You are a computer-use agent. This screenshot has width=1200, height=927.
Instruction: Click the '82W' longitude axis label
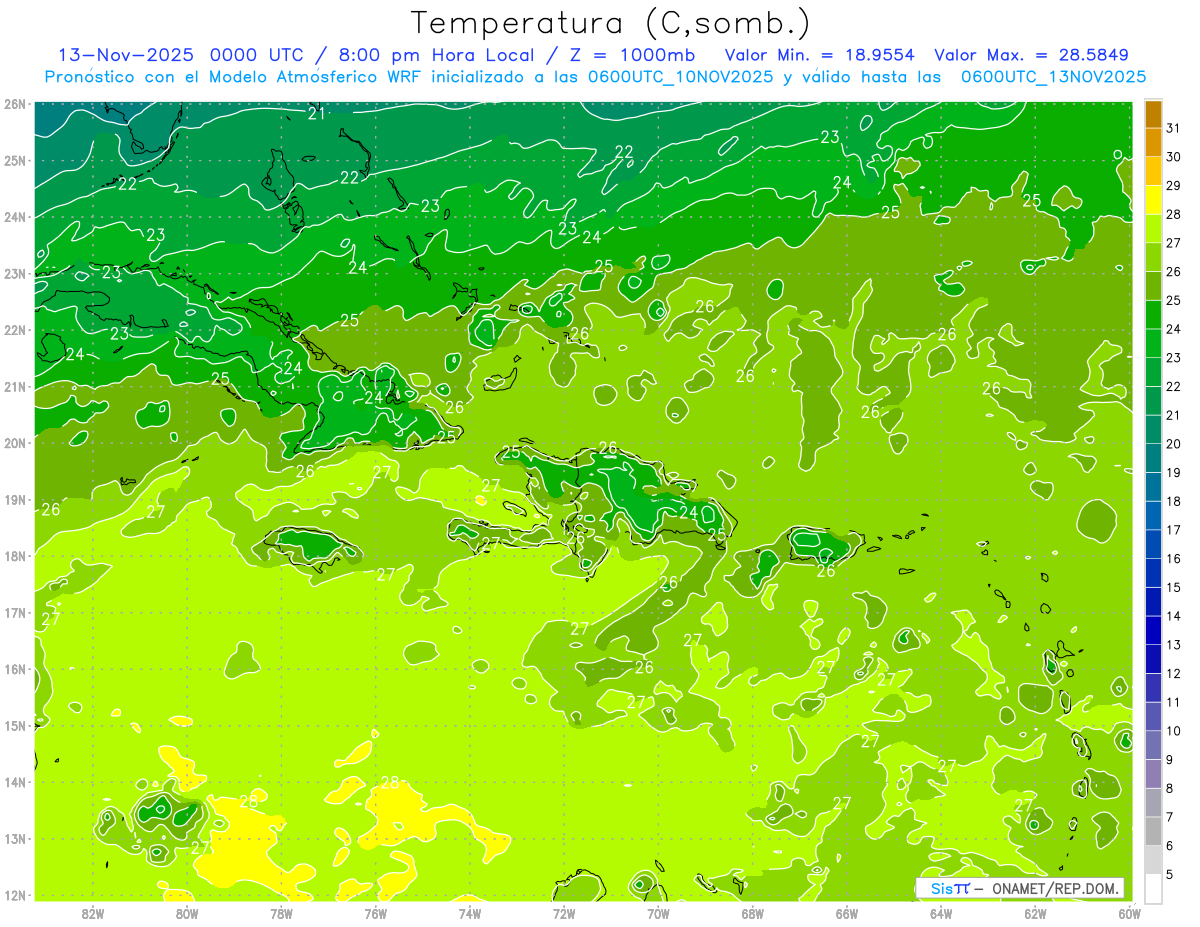[x=92, y=913]
